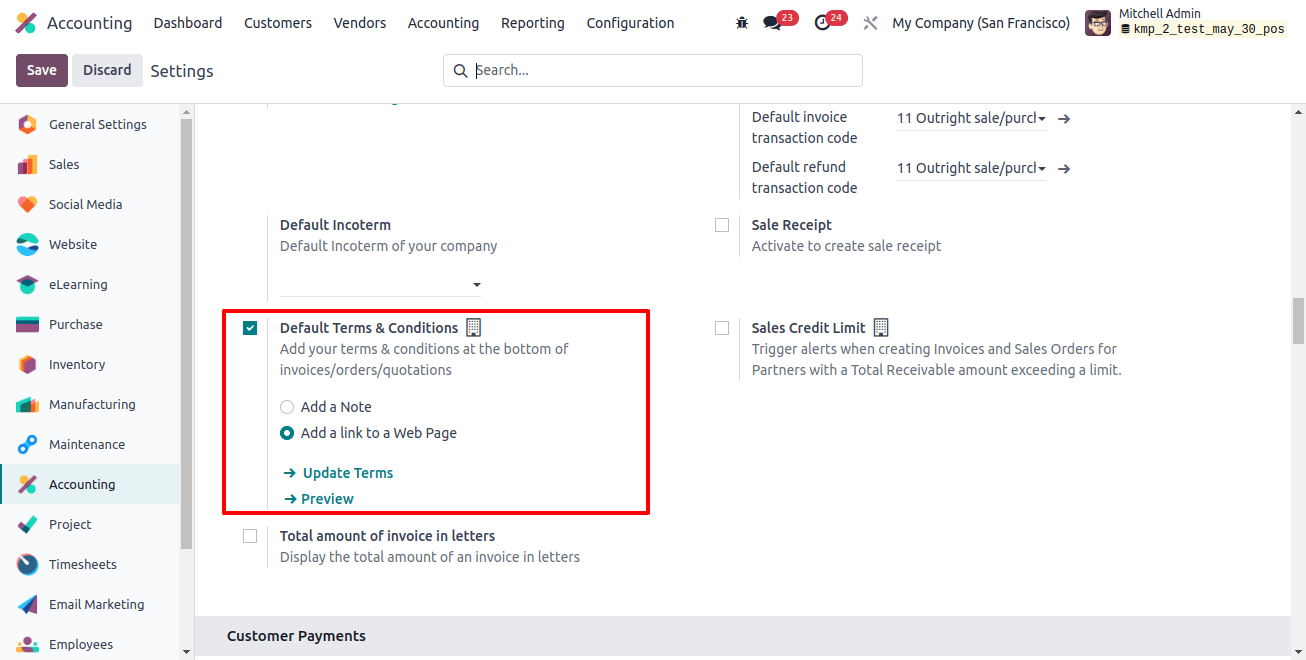Click the Email Marketing paper plane icon
This screenshot has height=660, width=1306.
pyautogui.click(x=28, y=605)
